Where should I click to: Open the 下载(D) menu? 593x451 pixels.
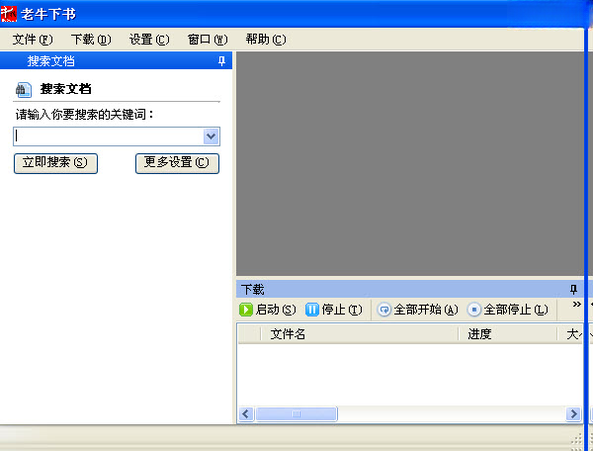(x=91, y=39)
